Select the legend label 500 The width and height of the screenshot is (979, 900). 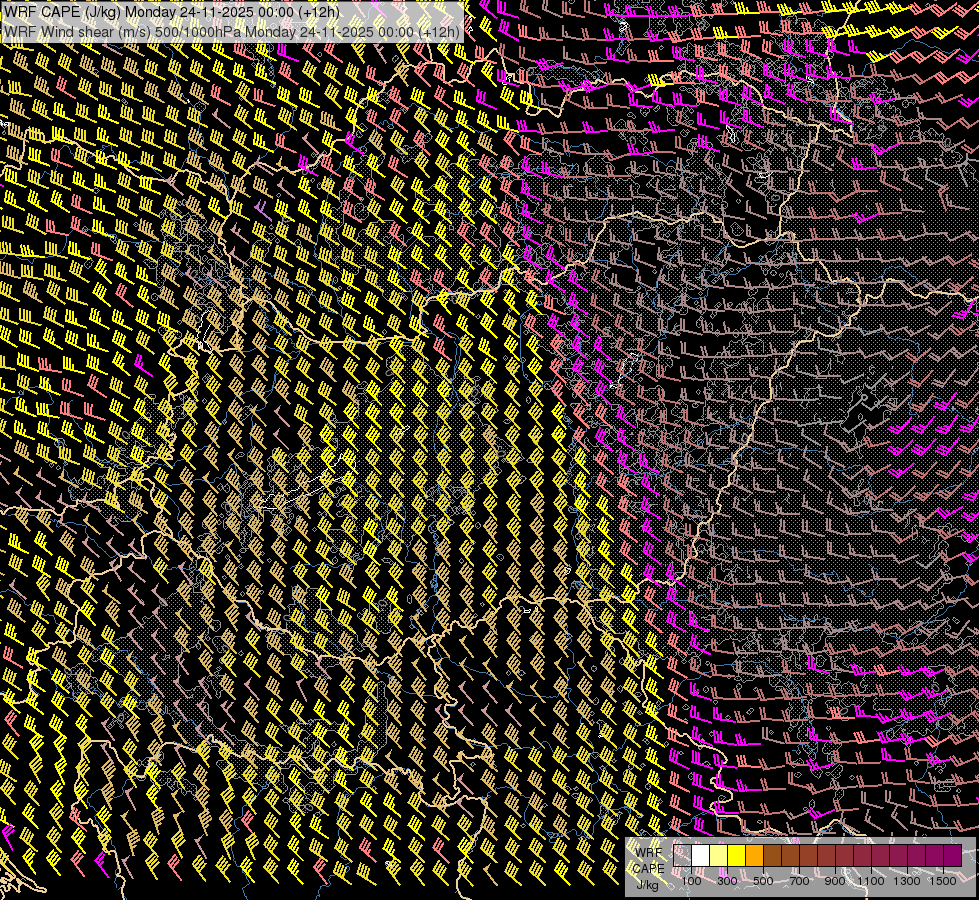tap(763, 881)
